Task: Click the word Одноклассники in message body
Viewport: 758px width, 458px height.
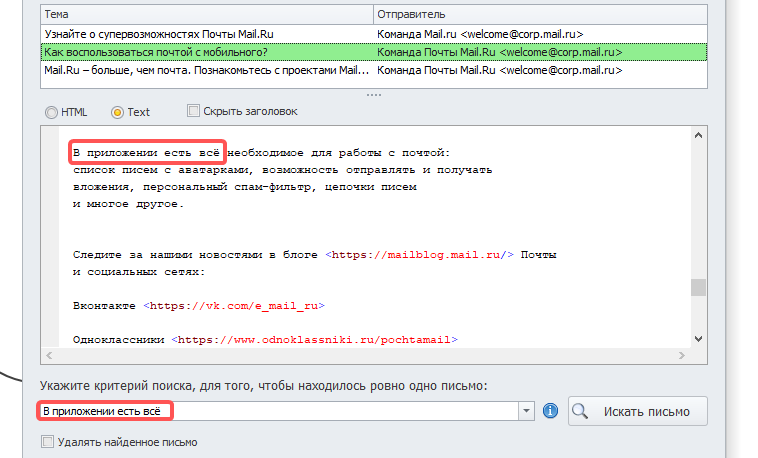Action: (x=118, y=340)
